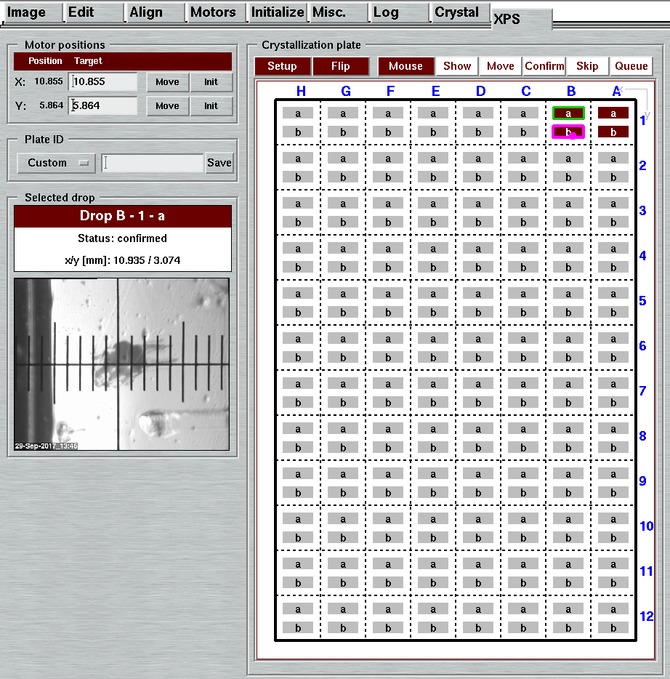Select drop a in well D6
Screen dimensions: 670x679
(x=478, y=339)
